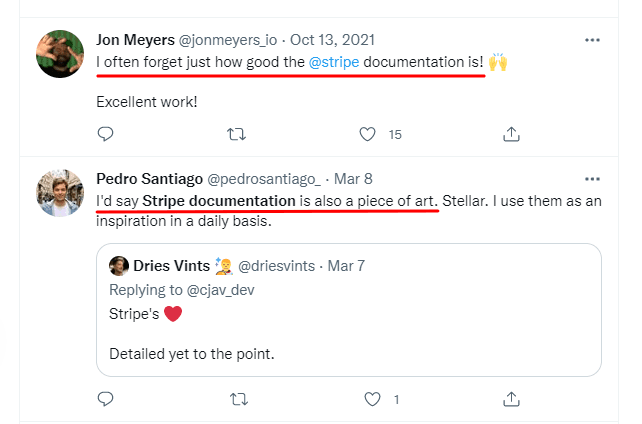
Task: Retweet Pedro Santiago's tweet
Action: tap(237, 400)
